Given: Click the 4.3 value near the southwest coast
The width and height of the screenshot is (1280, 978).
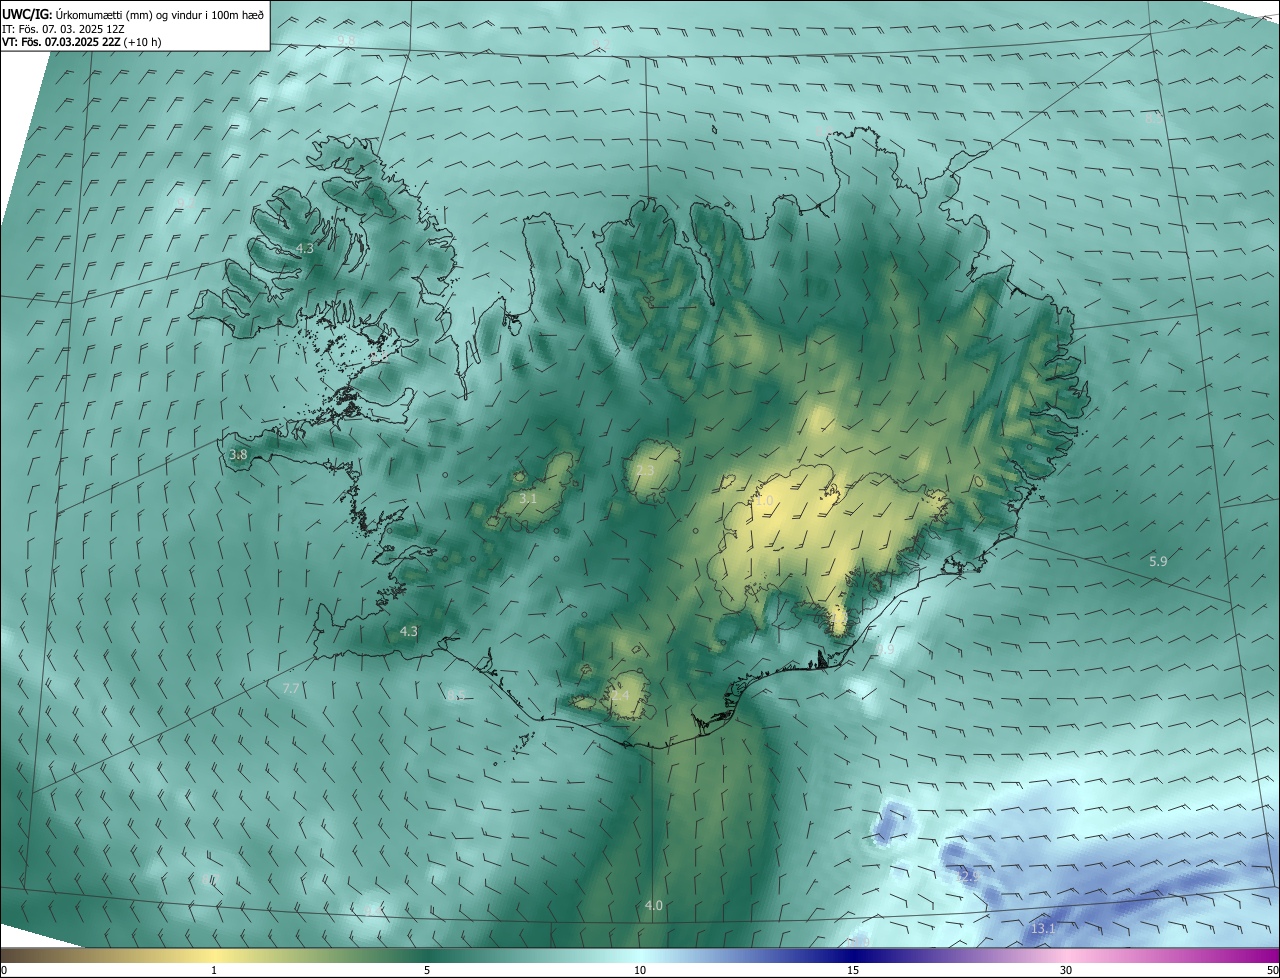Looking at the screenshot, I should pos(408,631).
